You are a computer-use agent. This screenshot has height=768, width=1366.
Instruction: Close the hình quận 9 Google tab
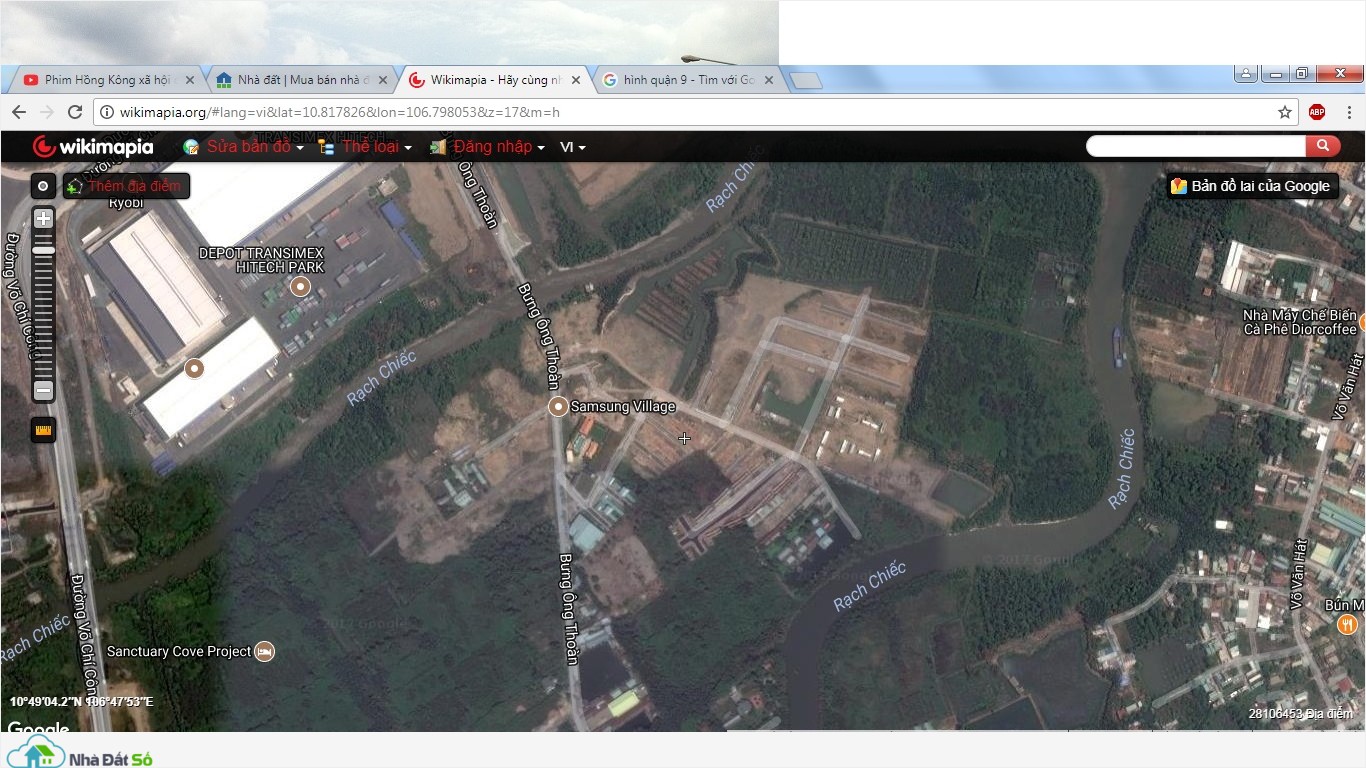(x=769, y=80)
